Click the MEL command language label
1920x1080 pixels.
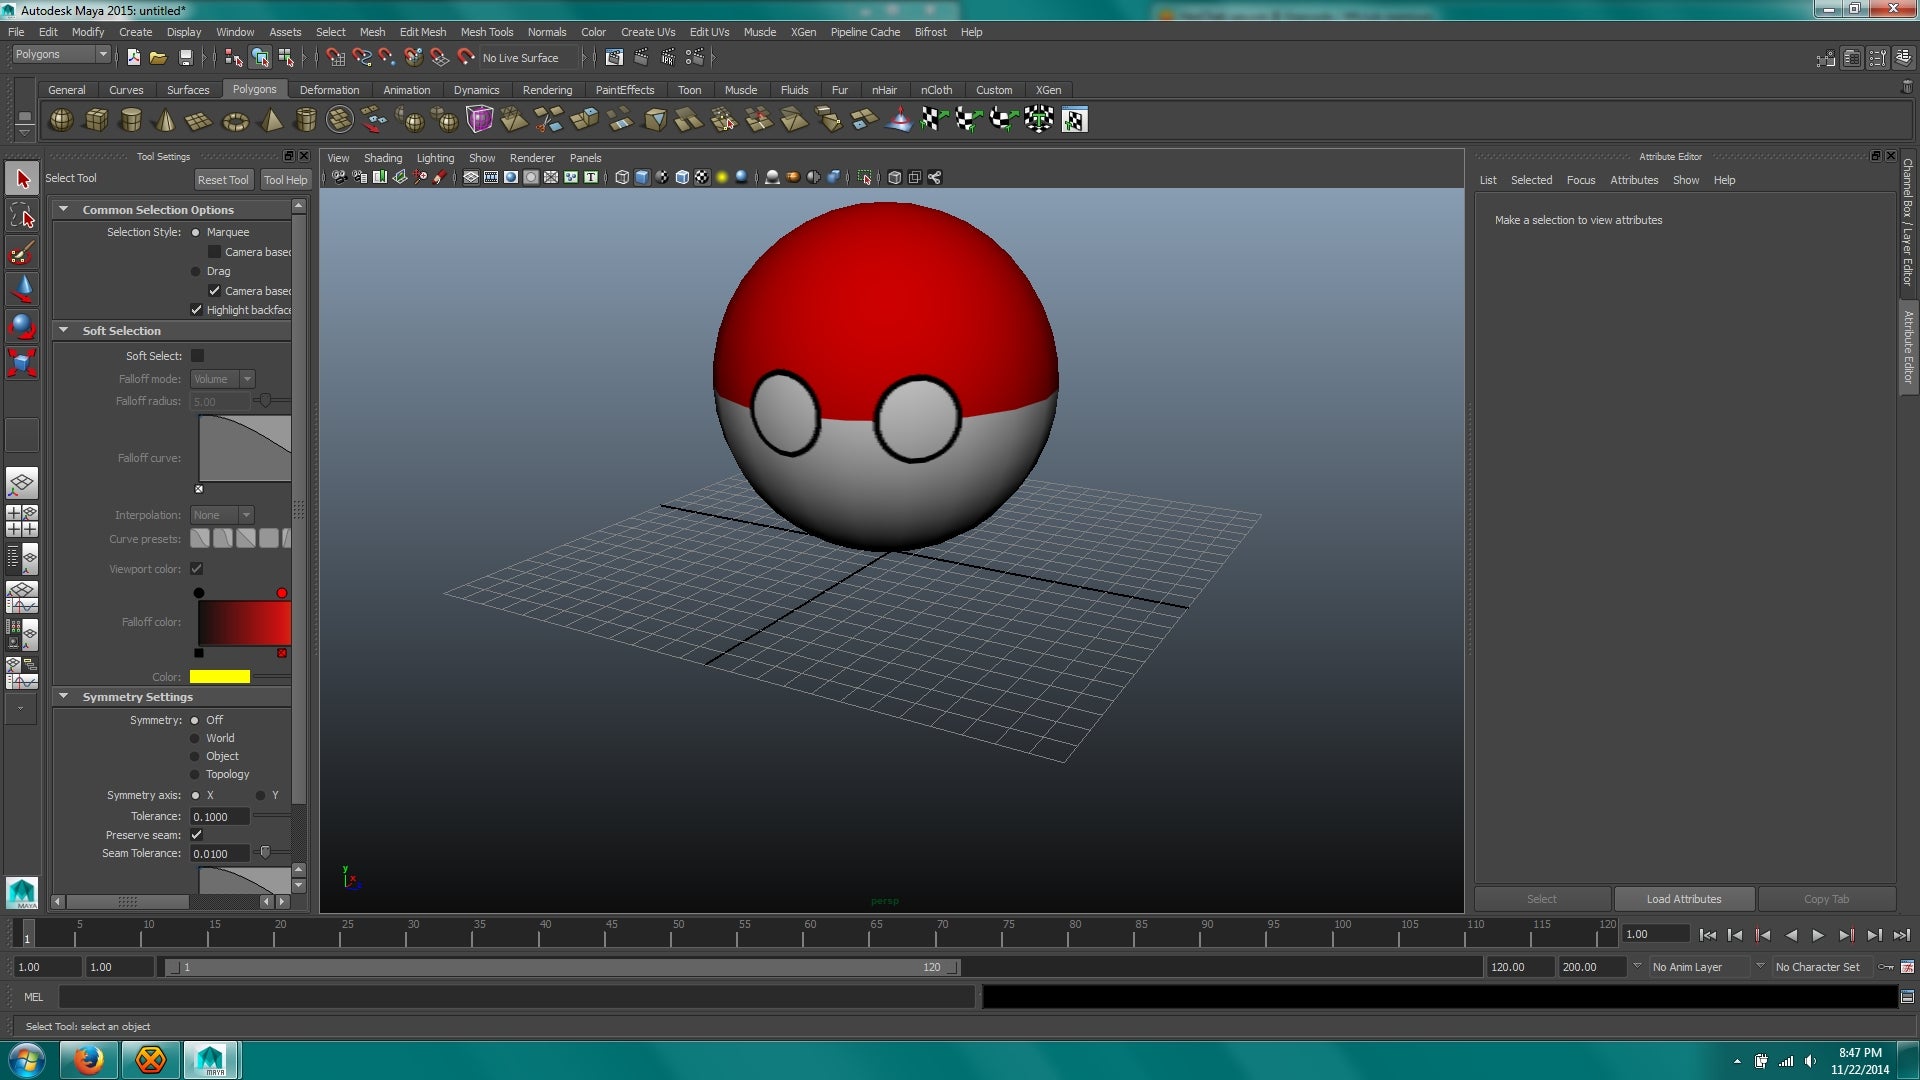coord(33,997)
